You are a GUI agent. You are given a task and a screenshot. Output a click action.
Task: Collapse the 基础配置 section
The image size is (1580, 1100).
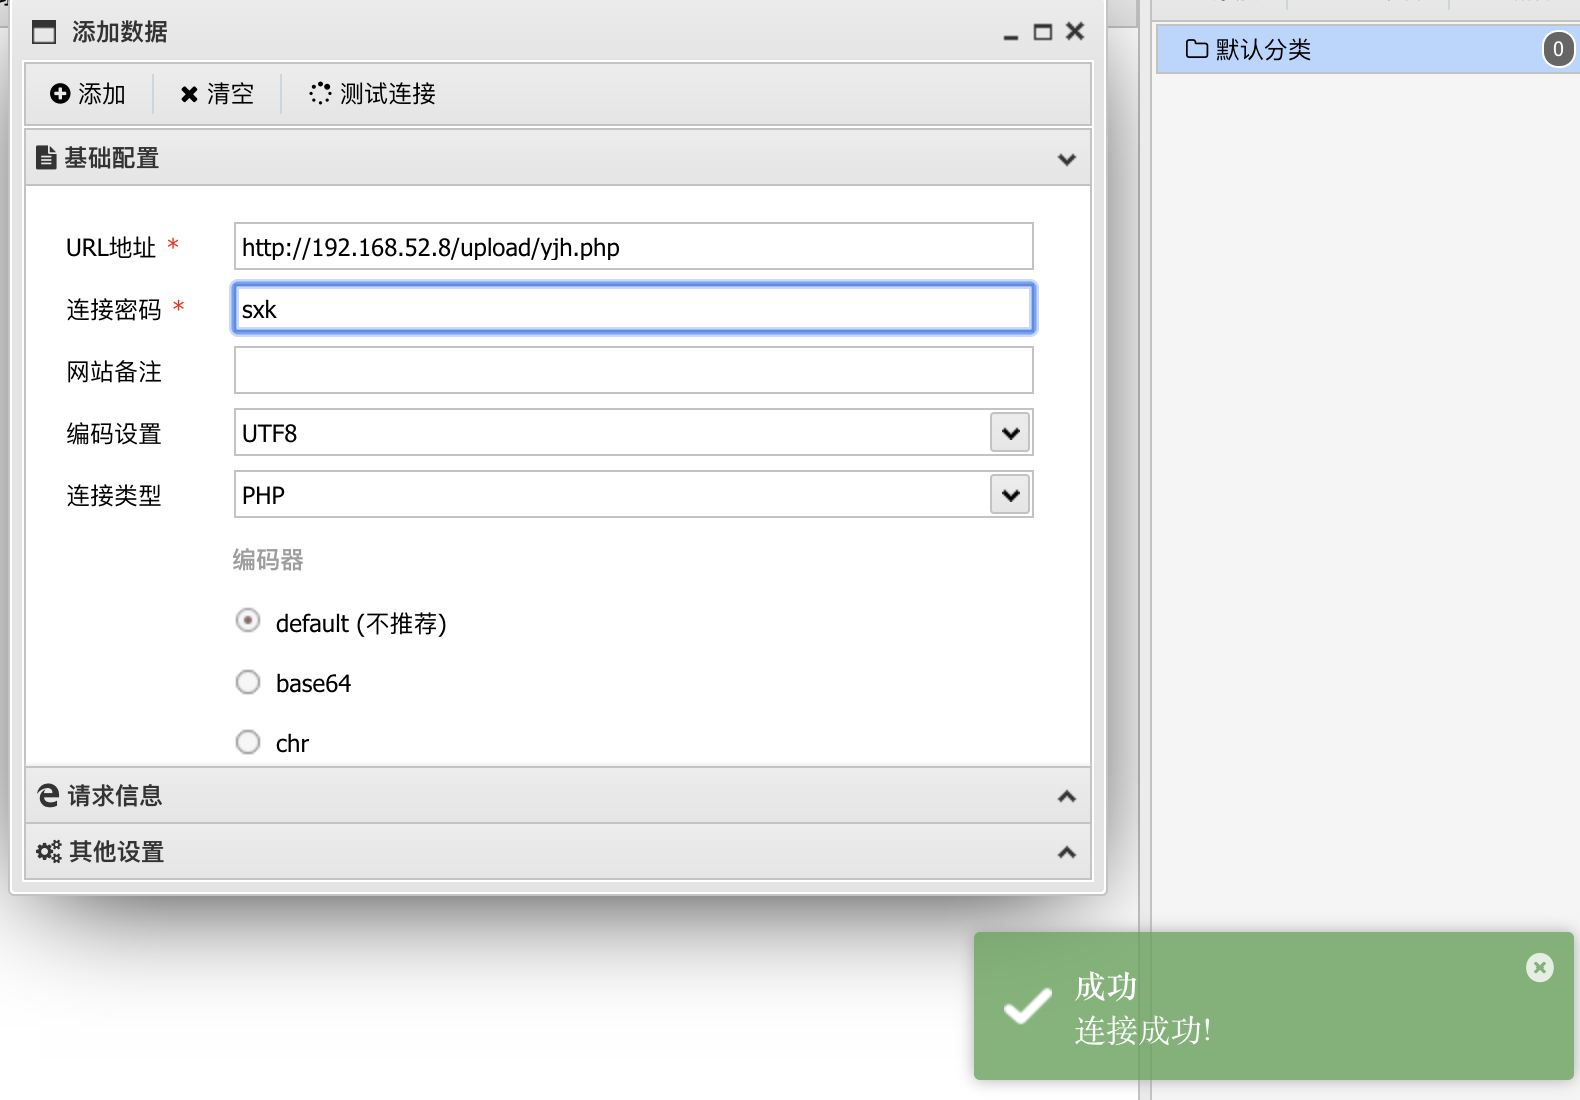pos(1066,159)
